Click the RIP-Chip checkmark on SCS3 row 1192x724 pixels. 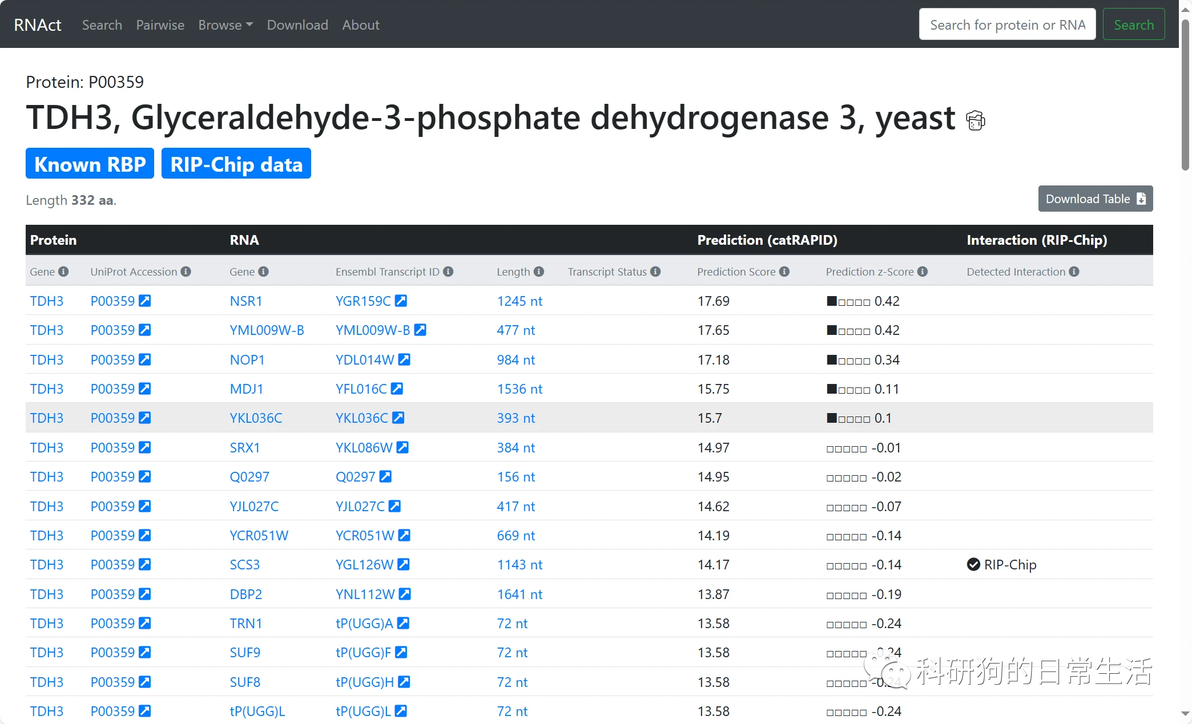(x=973, y=565)
